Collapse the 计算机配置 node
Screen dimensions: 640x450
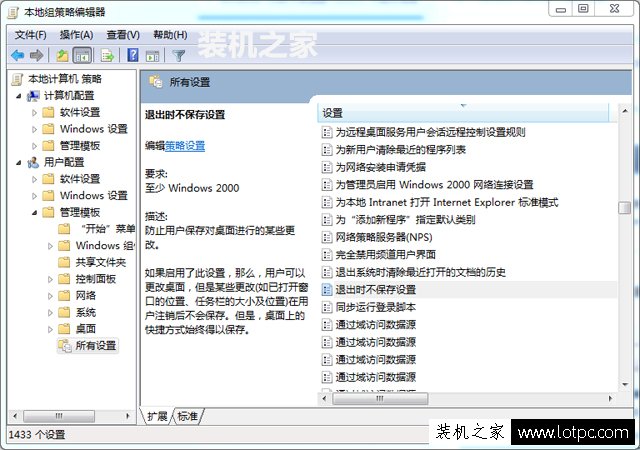19,96
